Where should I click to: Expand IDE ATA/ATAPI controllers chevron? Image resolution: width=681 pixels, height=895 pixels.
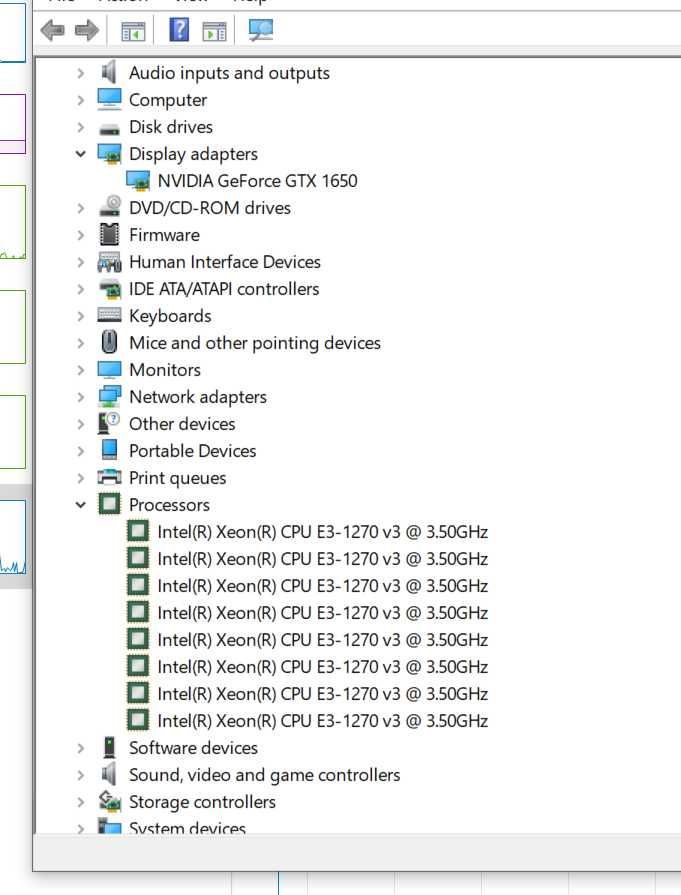(80, 289)
